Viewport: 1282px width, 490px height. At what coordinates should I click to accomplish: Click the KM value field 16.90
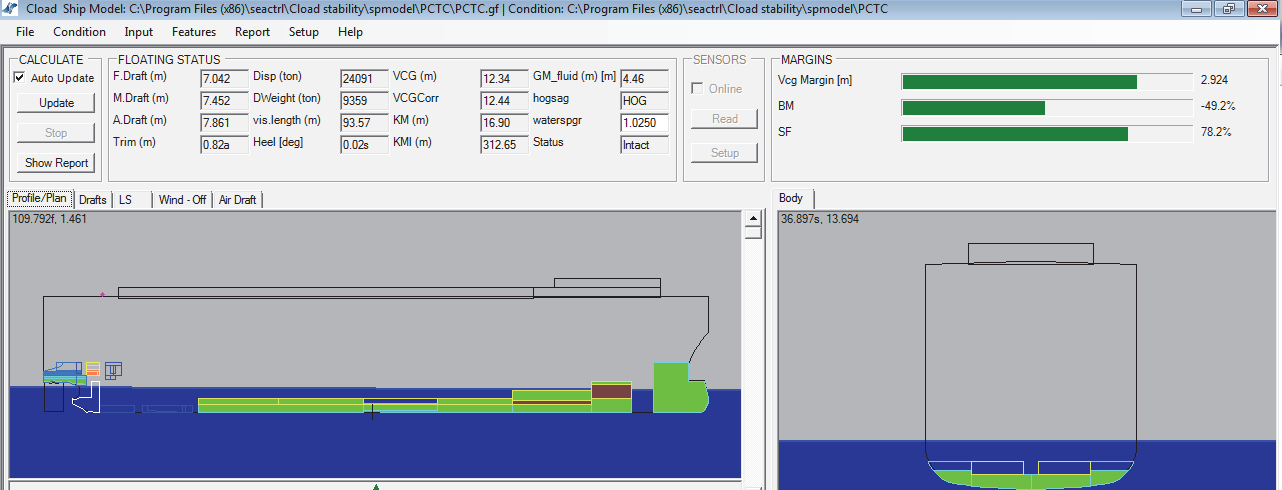[504, 122]
